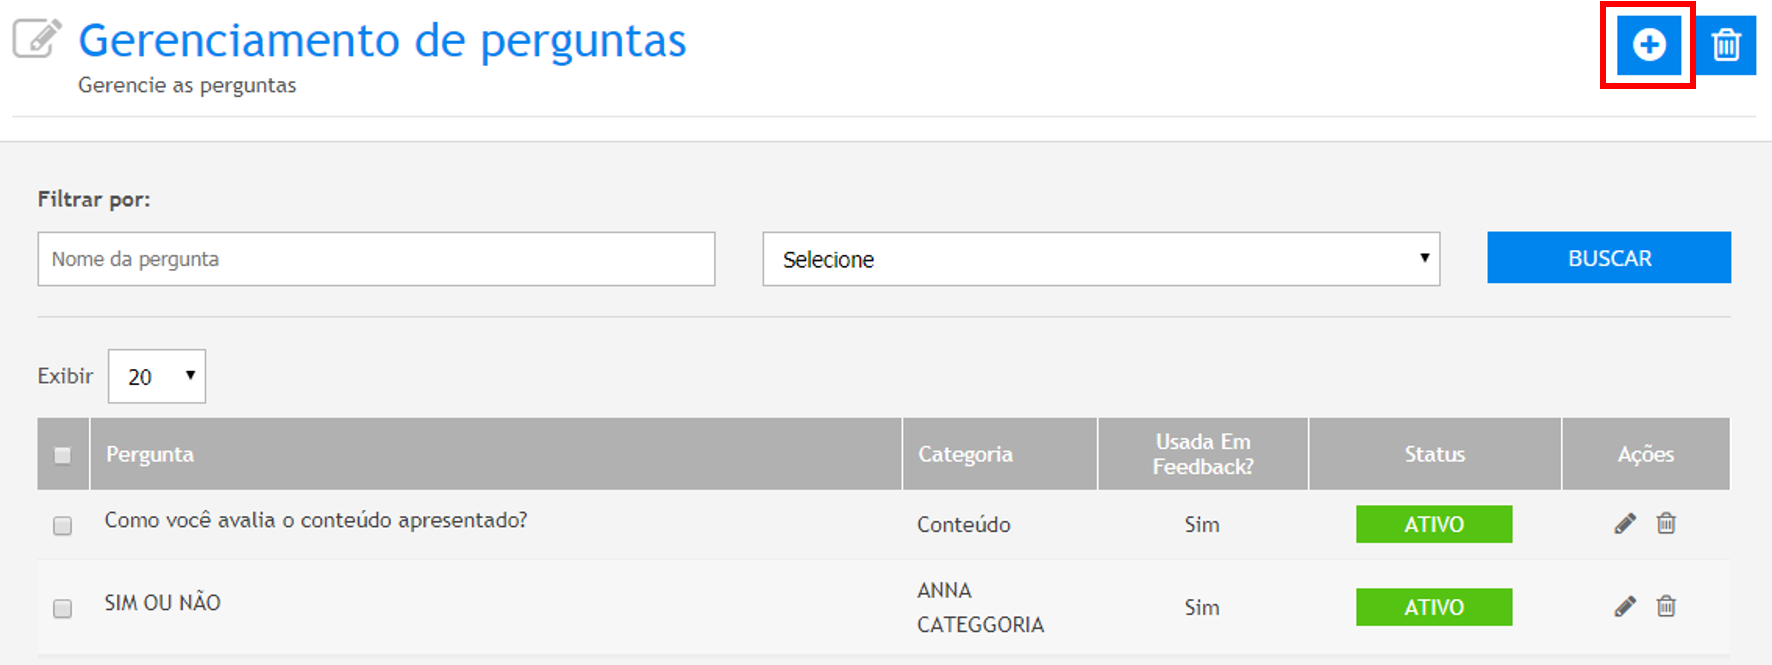This screenshot has height=665, width=1772.
Task: Expand the Exibir page-size dropdown
Action: pyautogui.click(x=157, y=377)
